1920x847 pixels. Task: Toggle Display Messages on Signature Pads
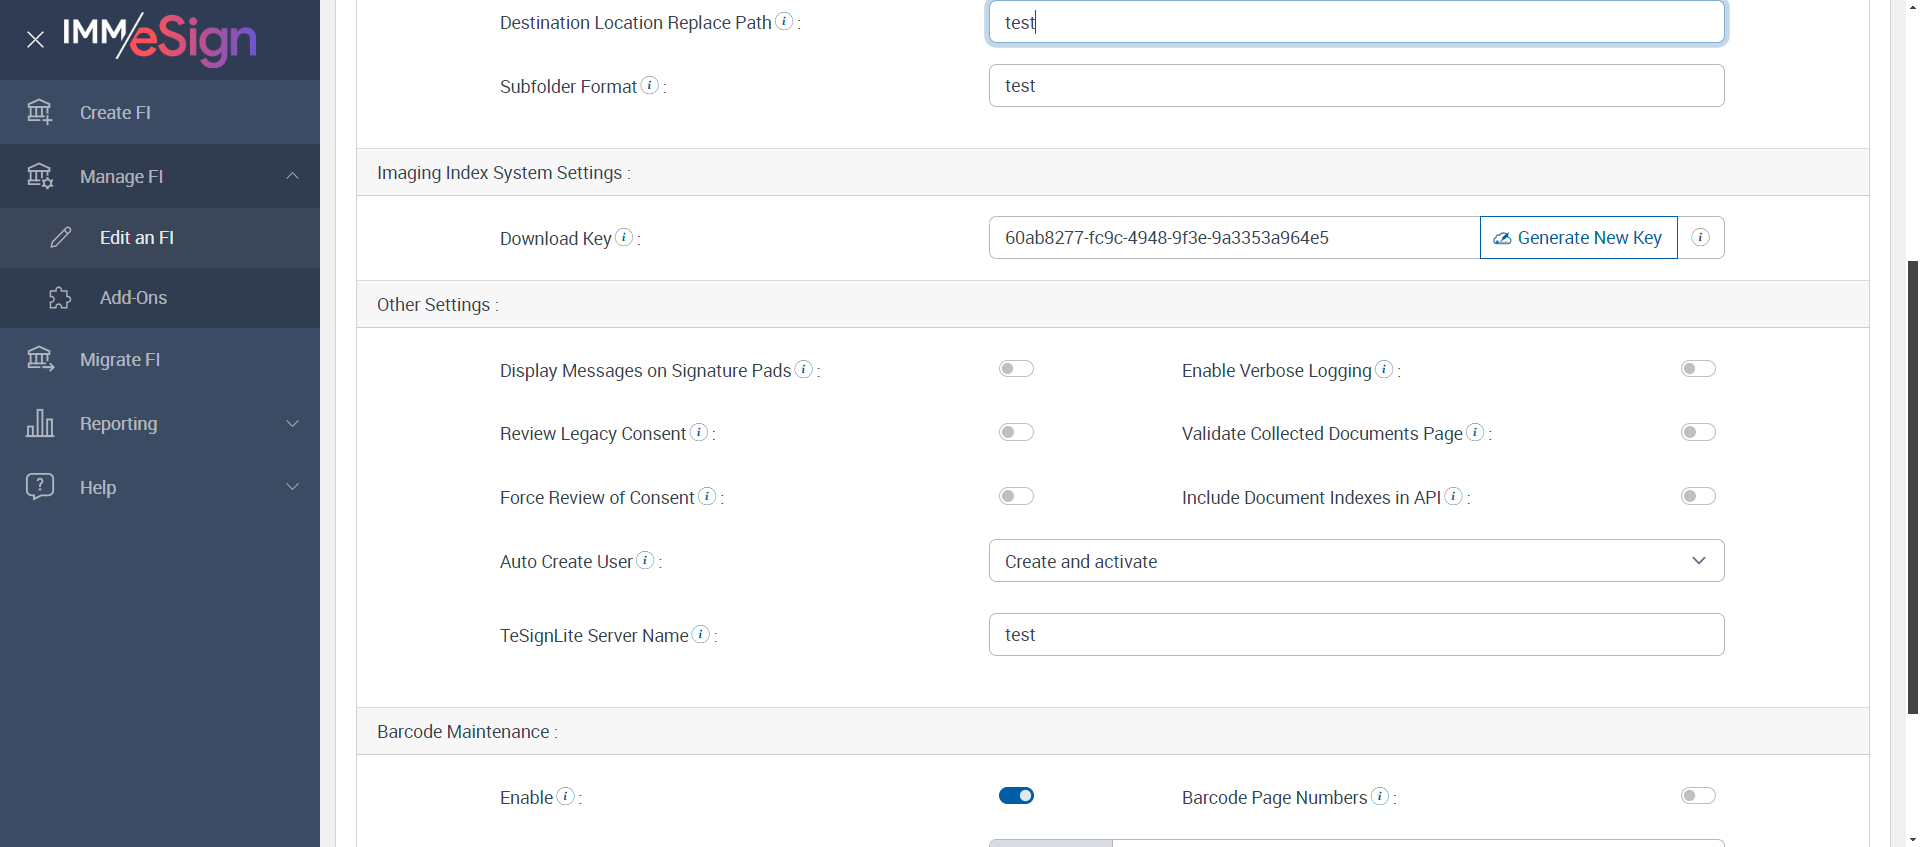pos(1016,369)
